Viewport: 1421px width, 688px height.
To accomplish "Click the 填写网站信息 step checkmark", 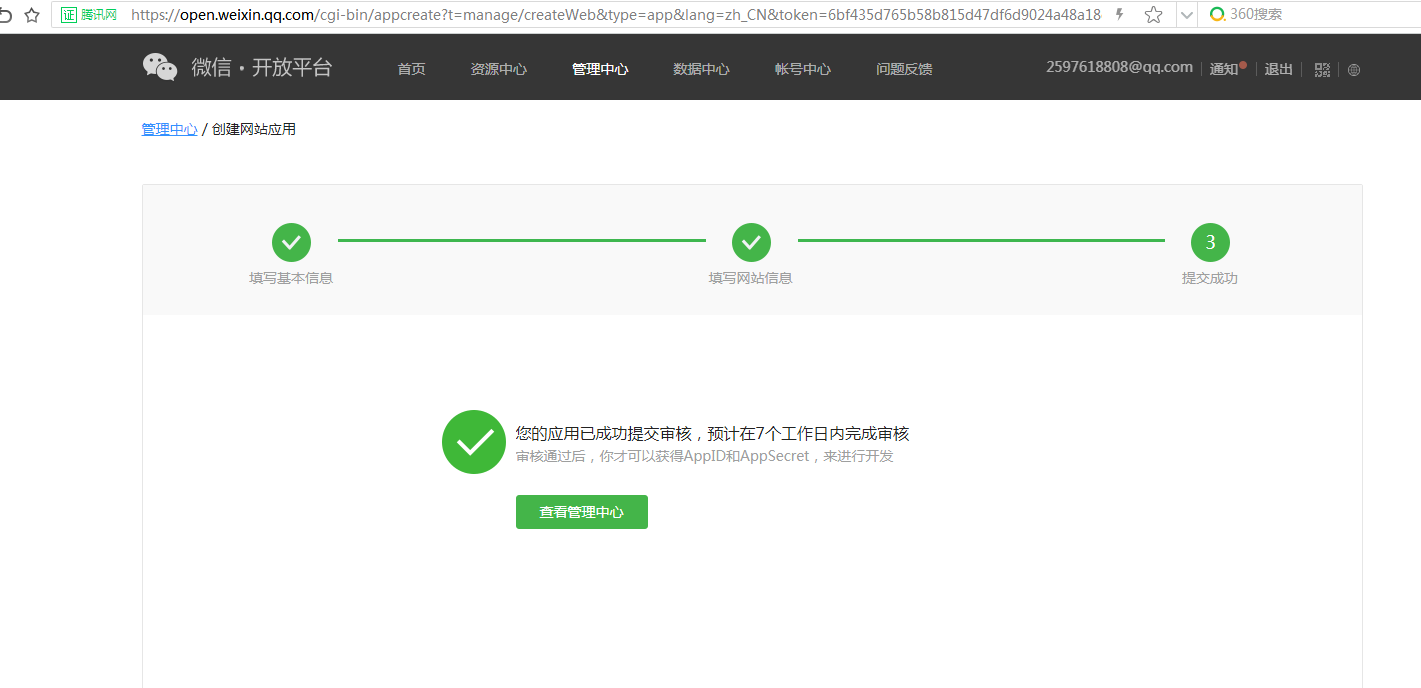I will (x=751, y=242).
